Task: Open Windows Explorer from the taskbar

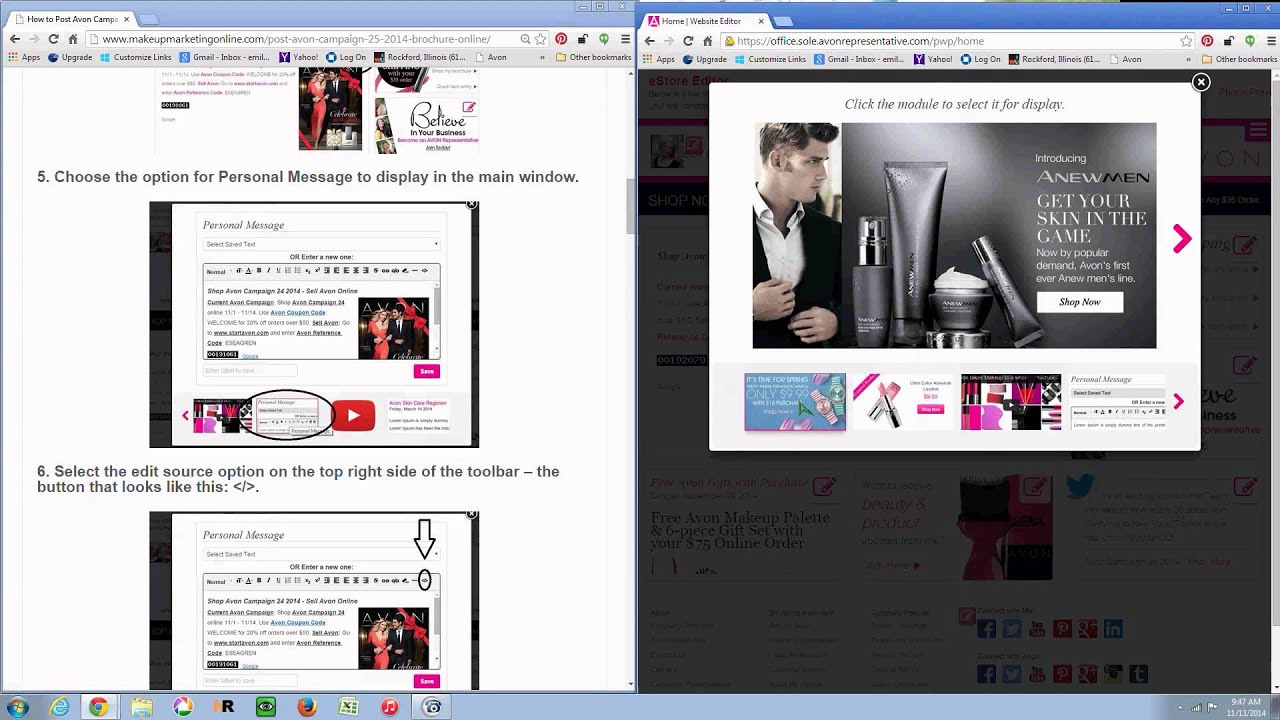Action: click(141, 707)
